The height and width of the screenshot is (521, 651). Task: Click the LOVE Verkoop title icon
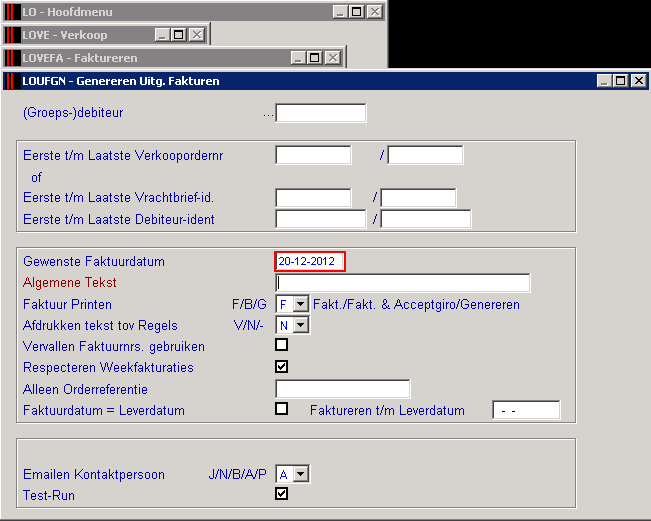12,34
